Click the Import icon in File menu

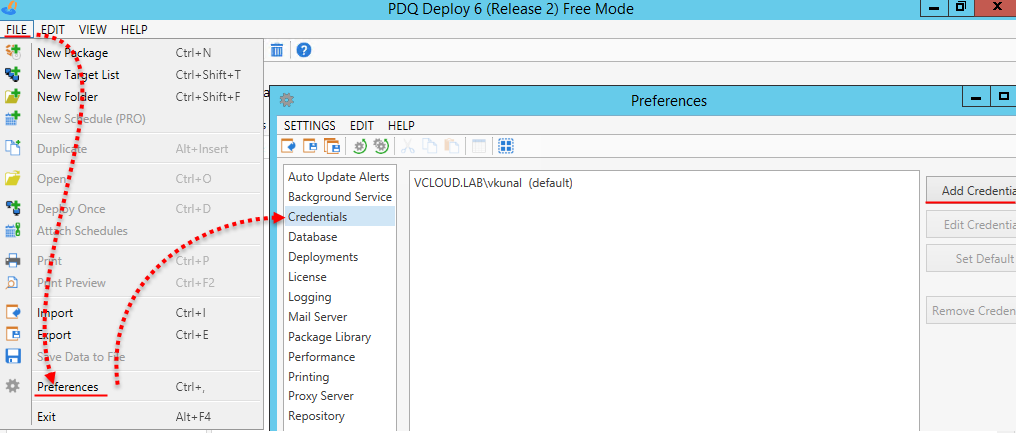(x=13, y=313)
